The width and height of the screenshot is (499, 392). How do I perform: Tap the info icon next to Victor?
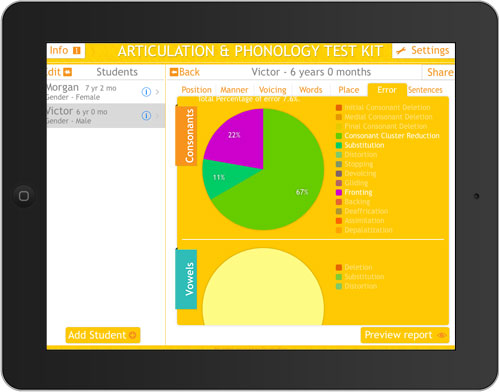click(146, 116)
